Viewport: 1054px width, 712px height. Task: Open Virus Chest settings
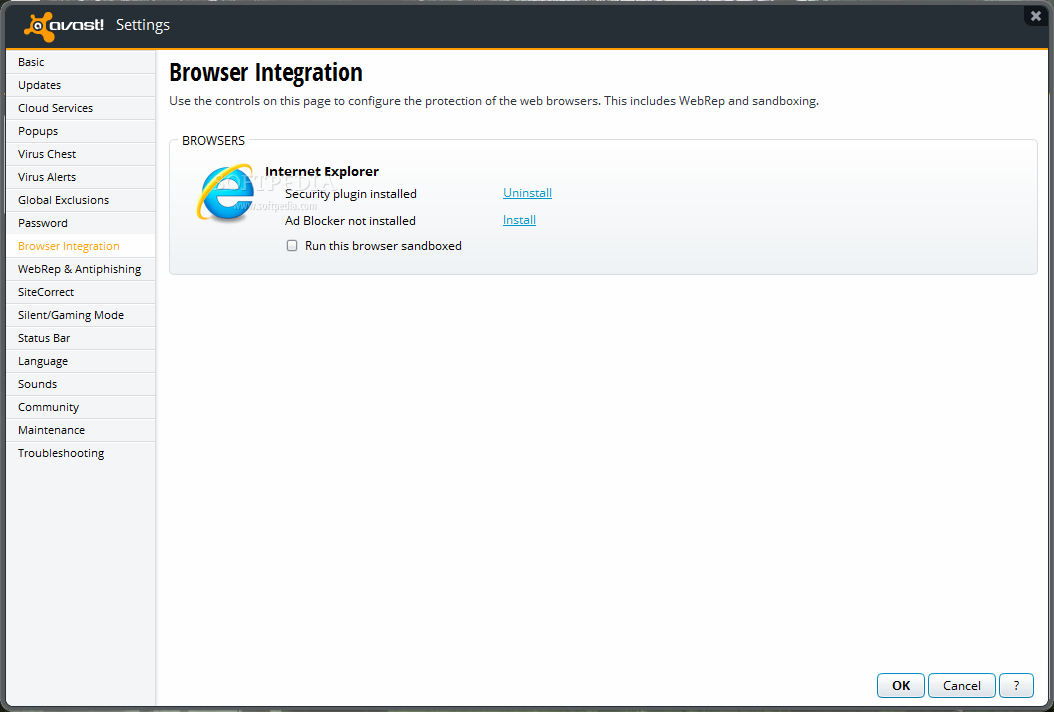coord(81,154)
